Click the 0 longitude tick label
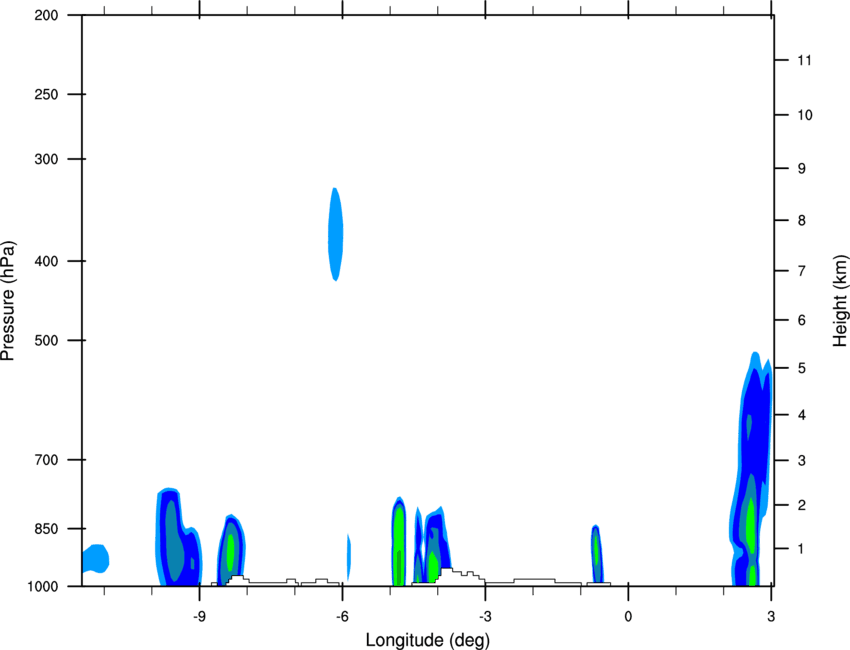This screenshot has height=650, width=850. coord(628,616)
